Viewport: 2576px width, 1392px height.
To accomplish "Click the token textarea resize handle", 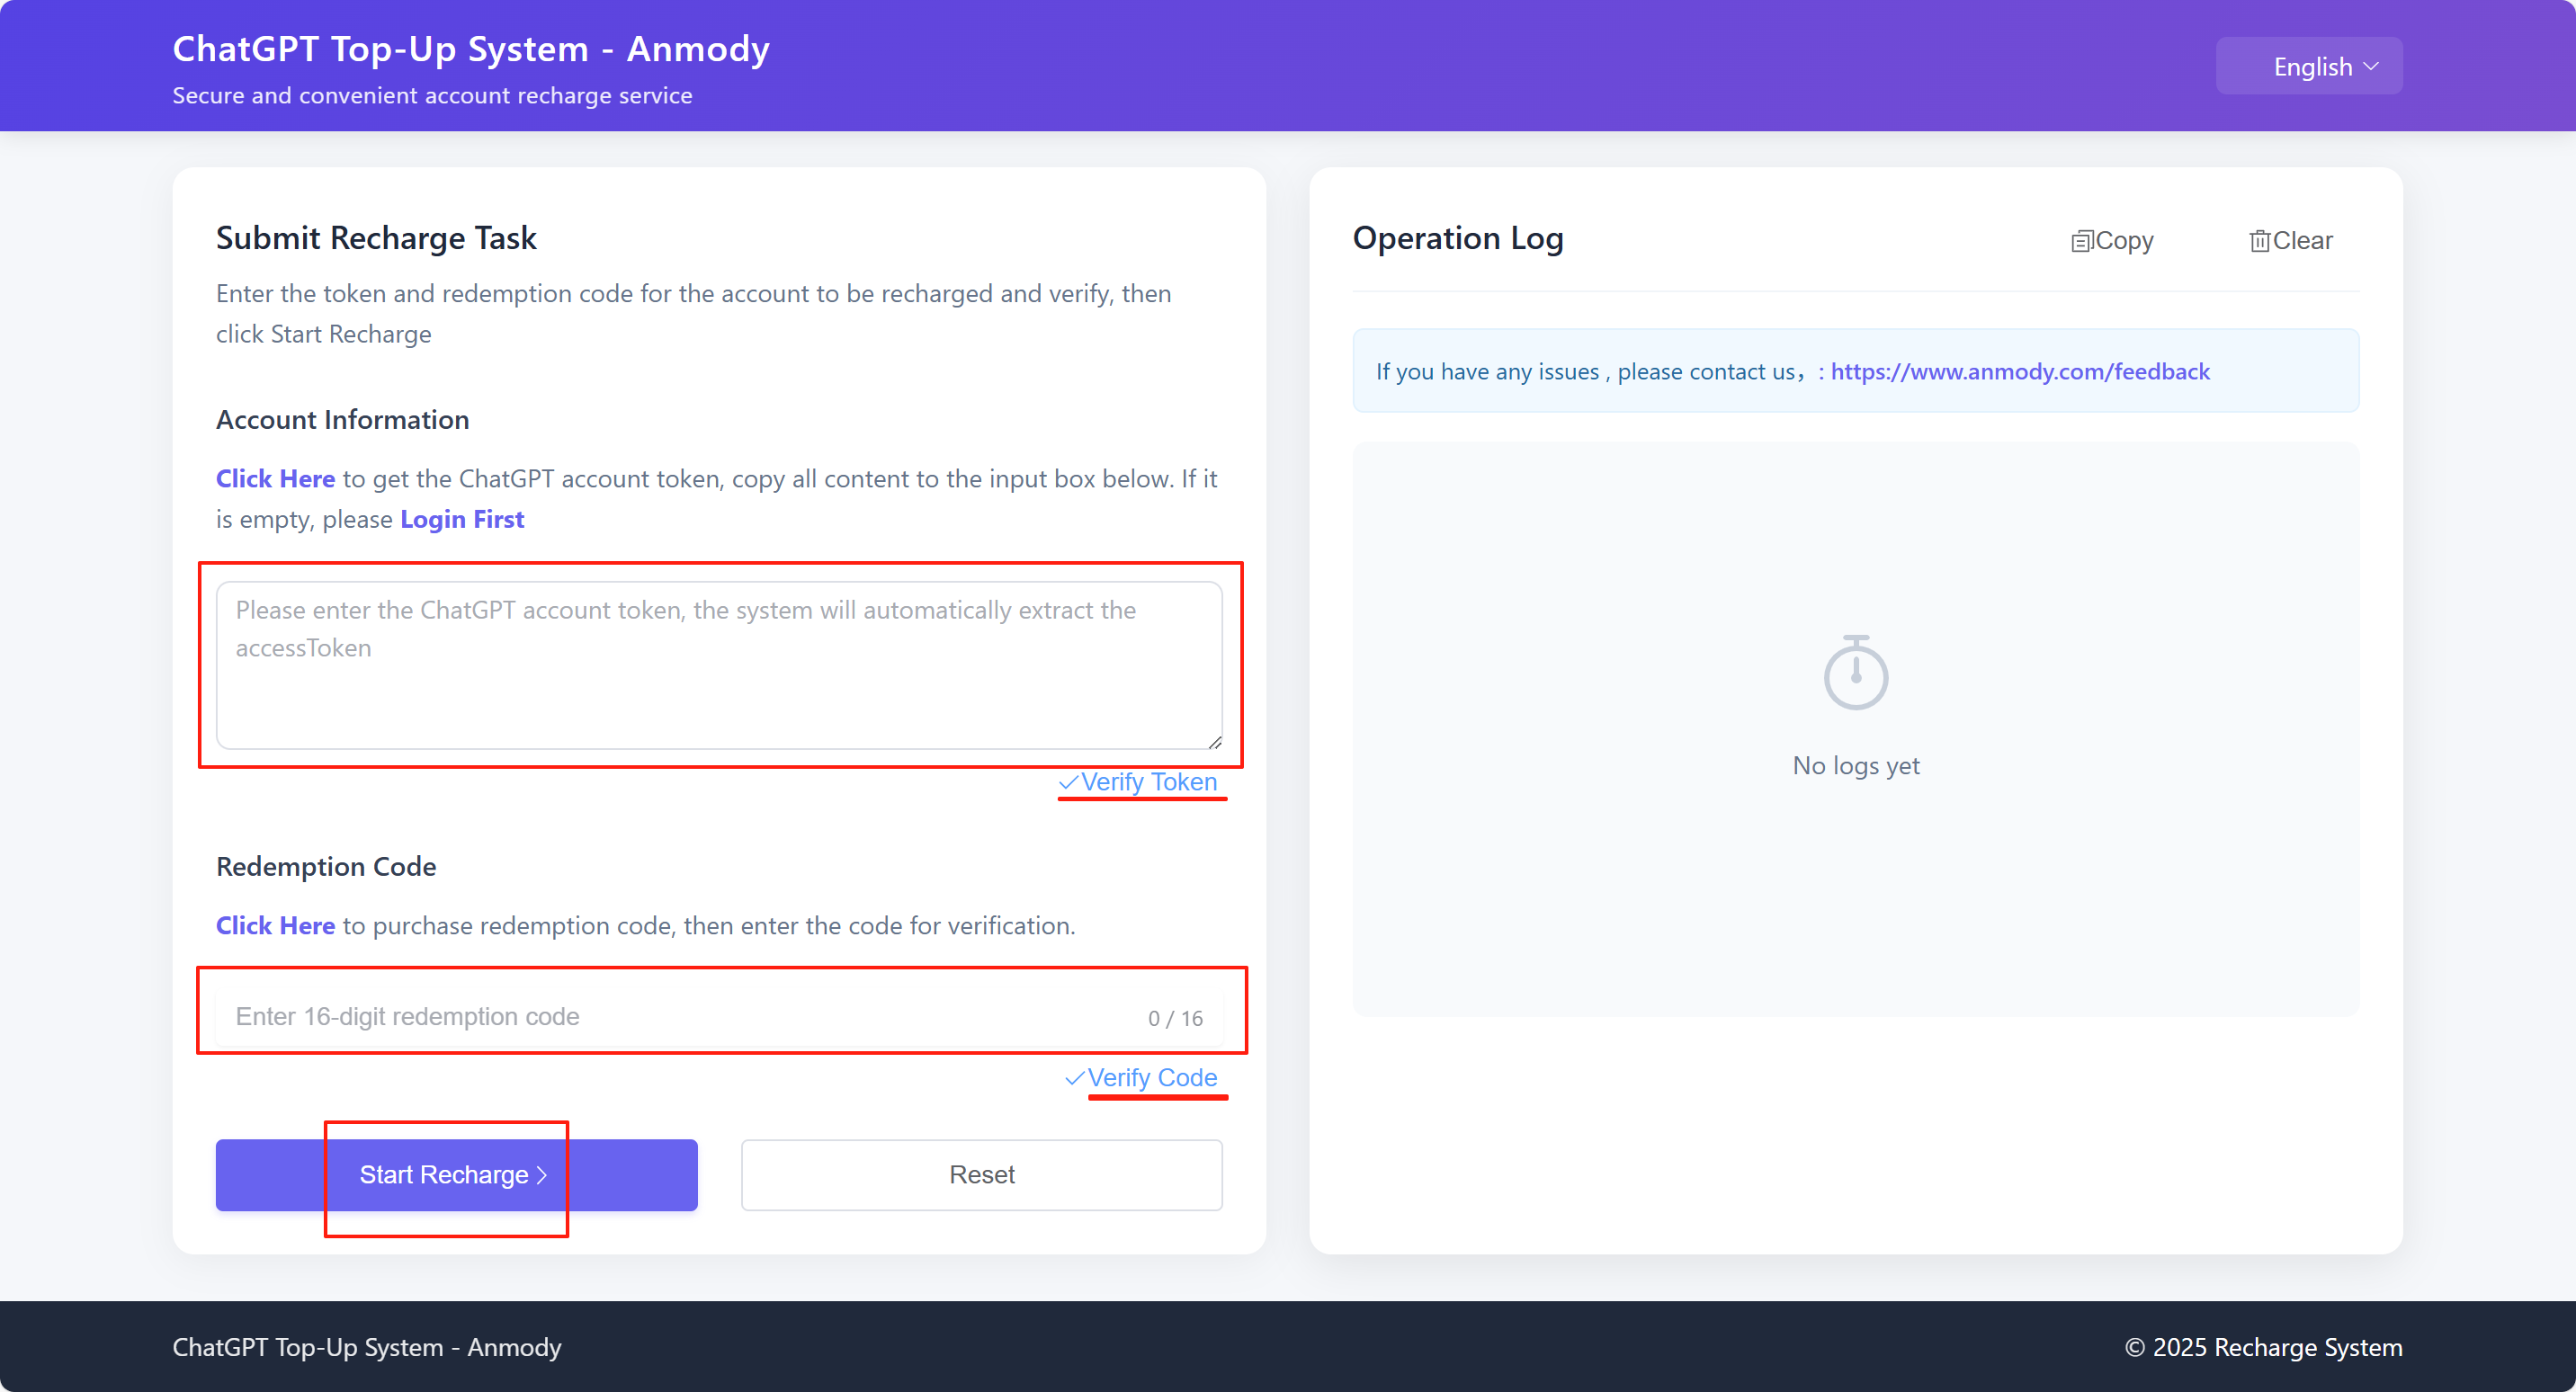I will pyautogui.click(x=1214, y=741).
